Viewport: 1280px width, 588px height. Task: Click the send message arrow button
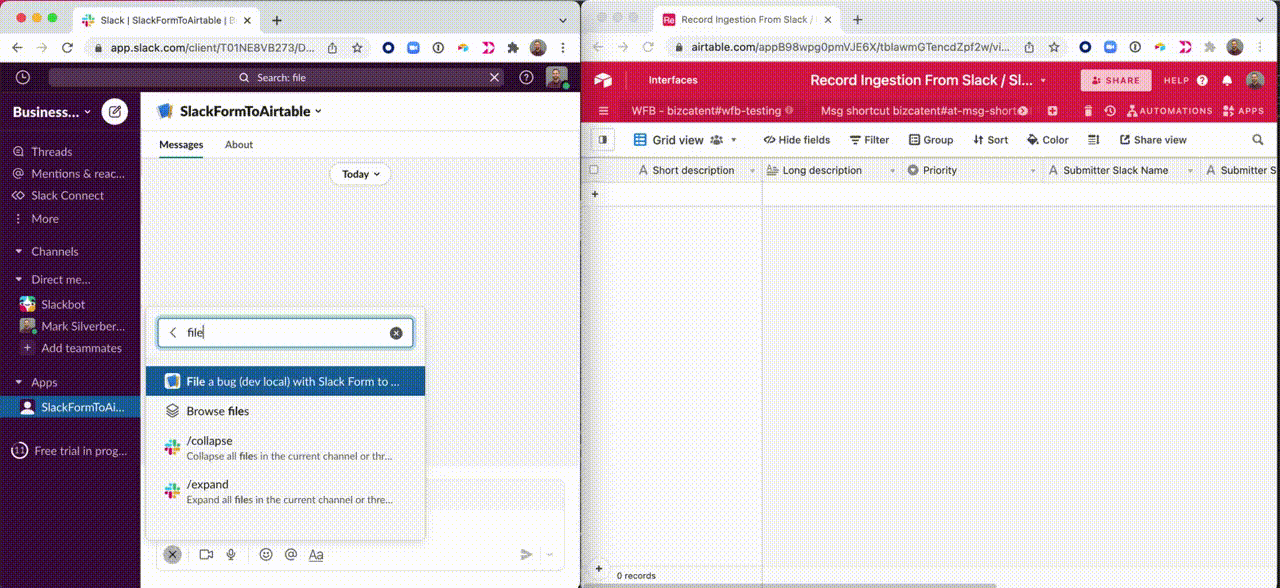pos(526,554)
